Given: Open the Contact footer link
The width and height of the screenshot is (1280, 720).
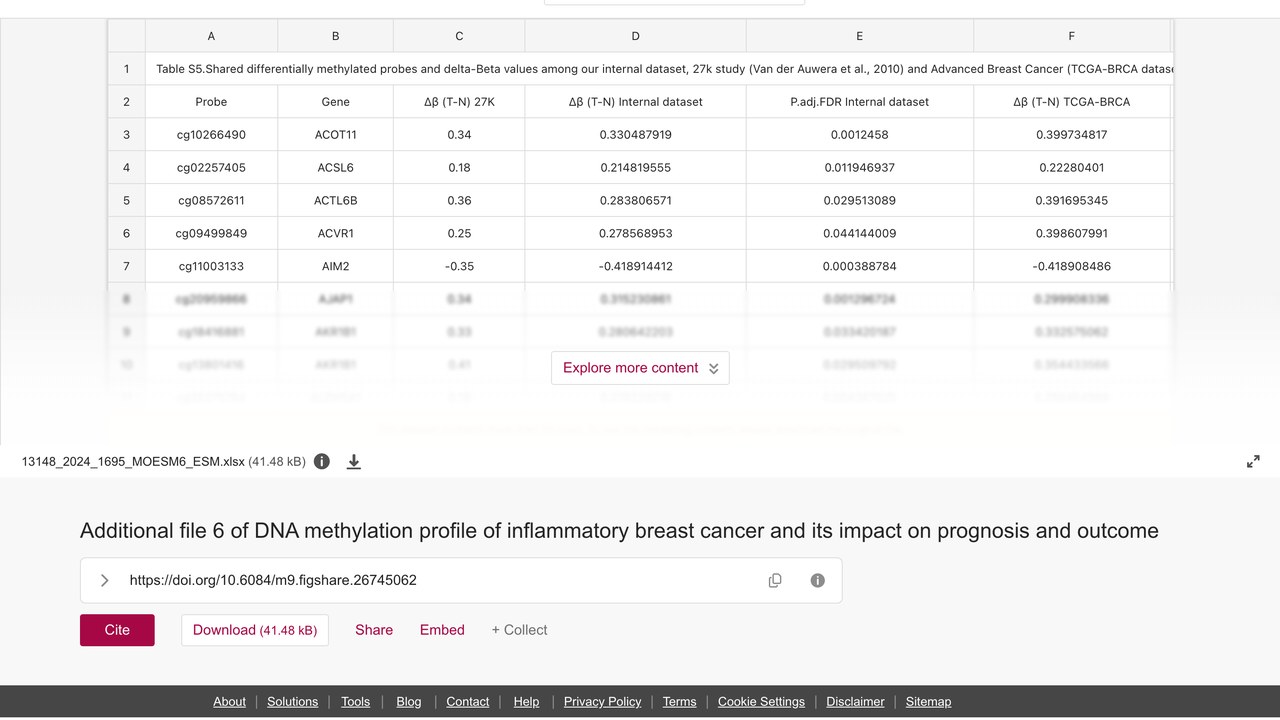Looking at the screenshot, I should [x=468, y=702].
